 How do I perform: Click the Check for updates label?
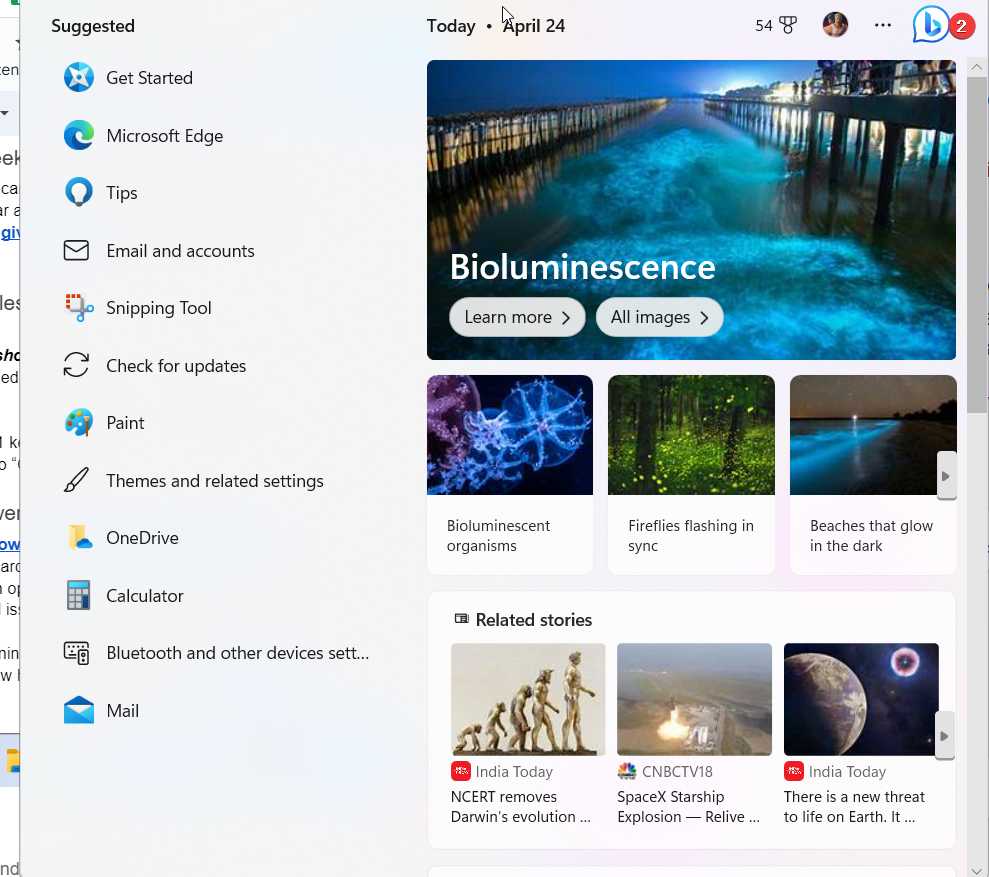pyautogui.click(x=176, y=366)
